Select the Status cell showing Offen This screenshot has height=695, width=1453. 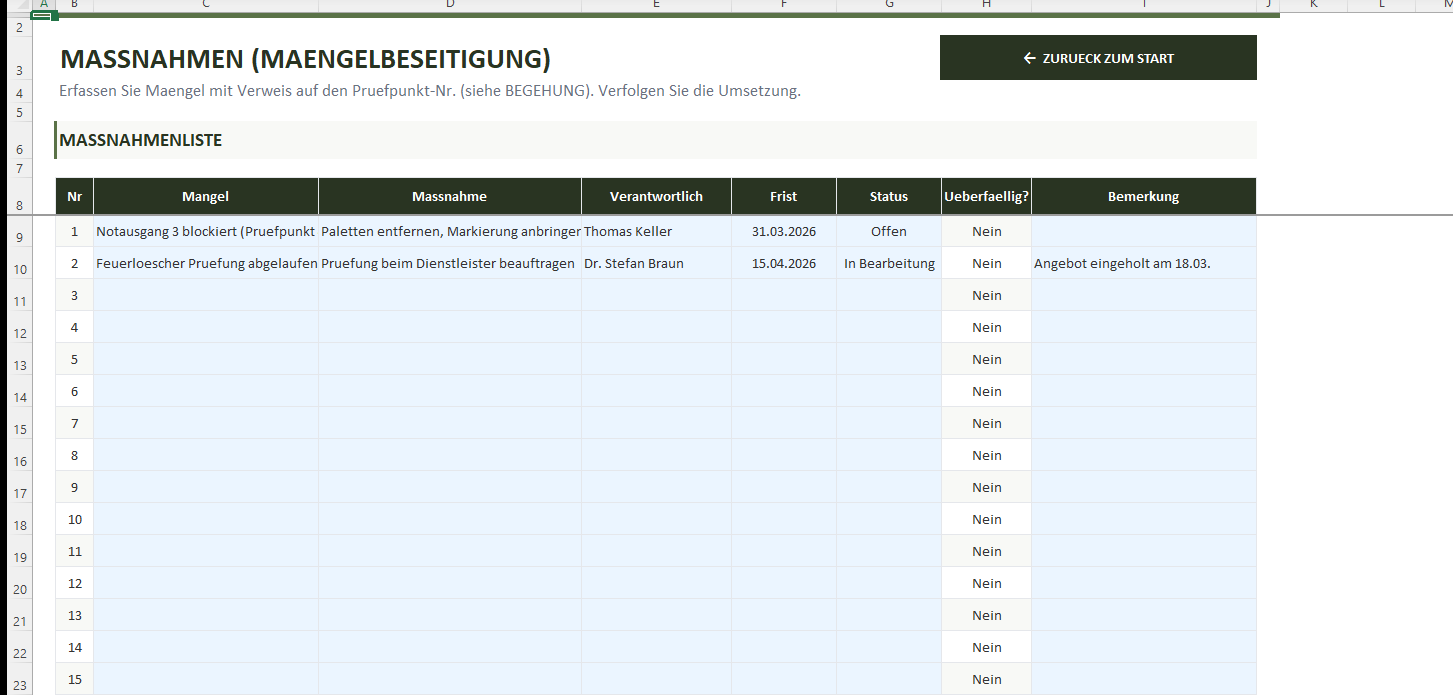(888, 231)
